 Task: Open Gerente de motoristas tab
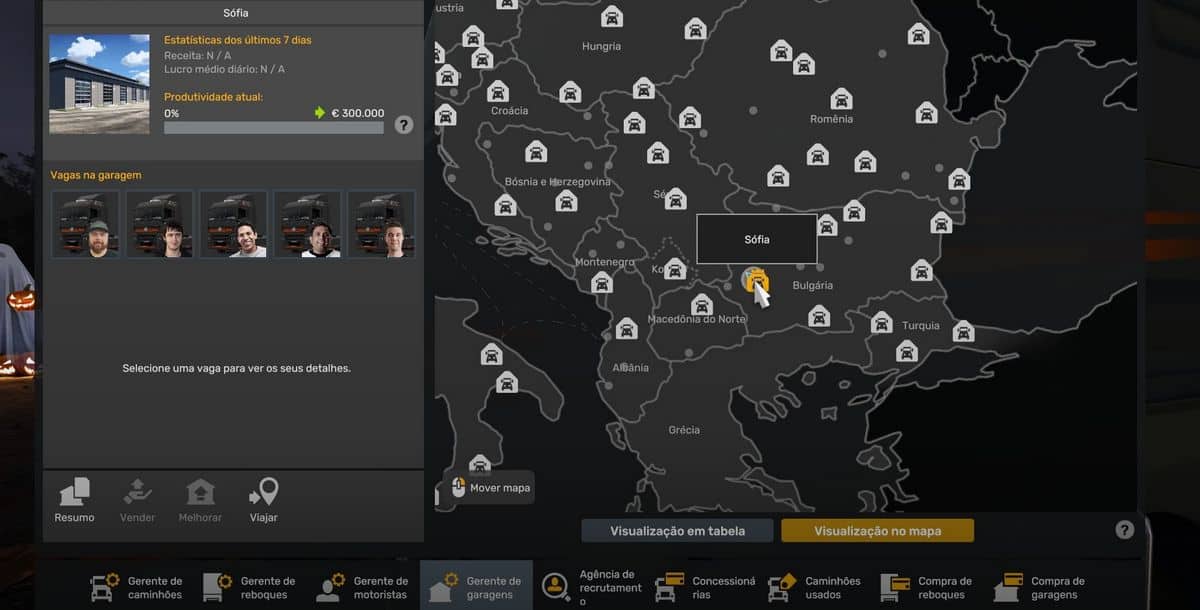point(363,587)
